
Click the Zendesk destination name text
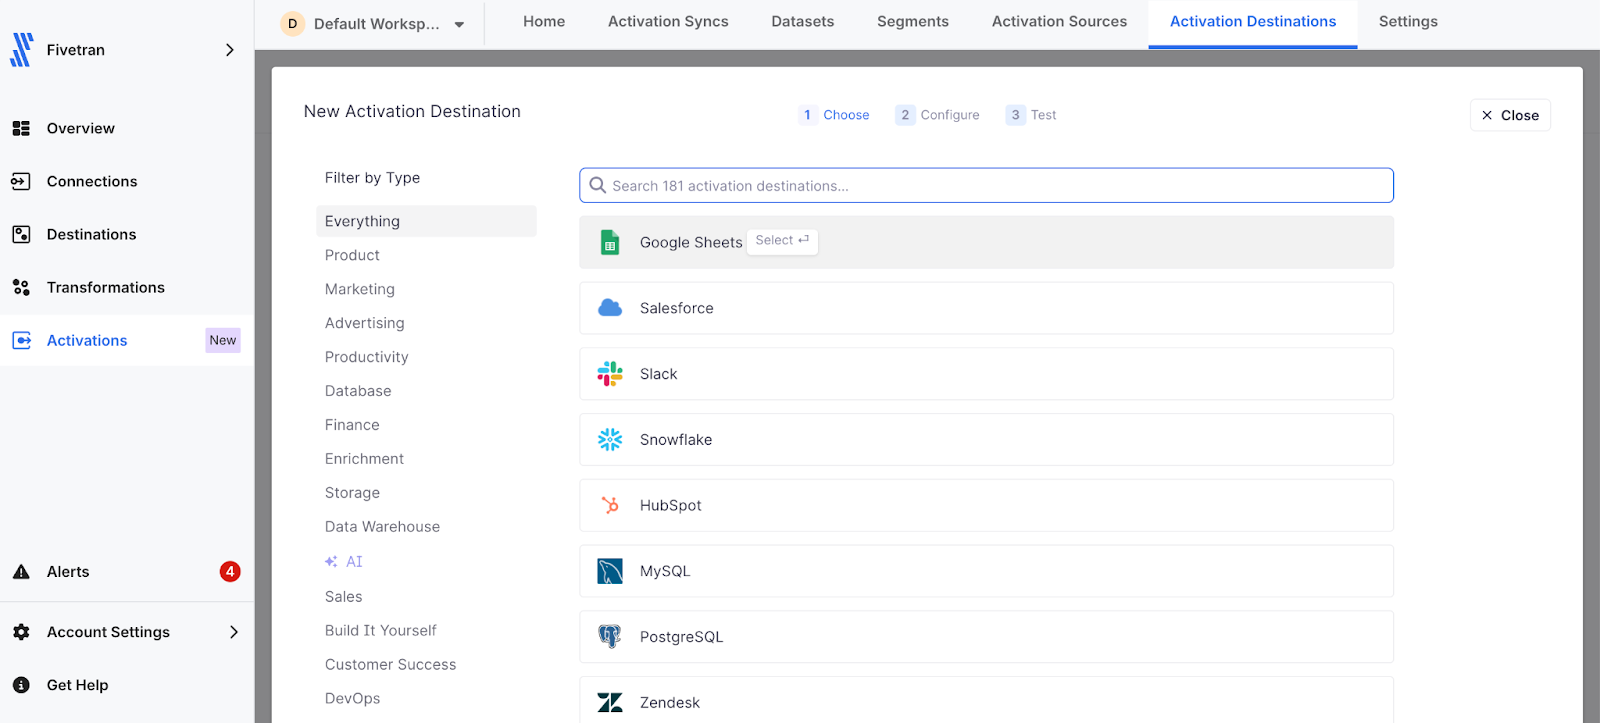pyautogui.click(x=670, y=703)
